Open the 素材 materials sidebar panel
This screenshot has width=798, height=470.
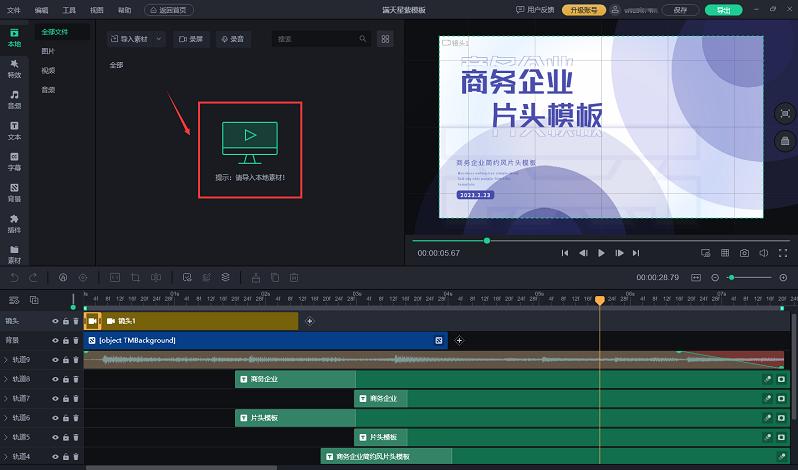(14, 254)
